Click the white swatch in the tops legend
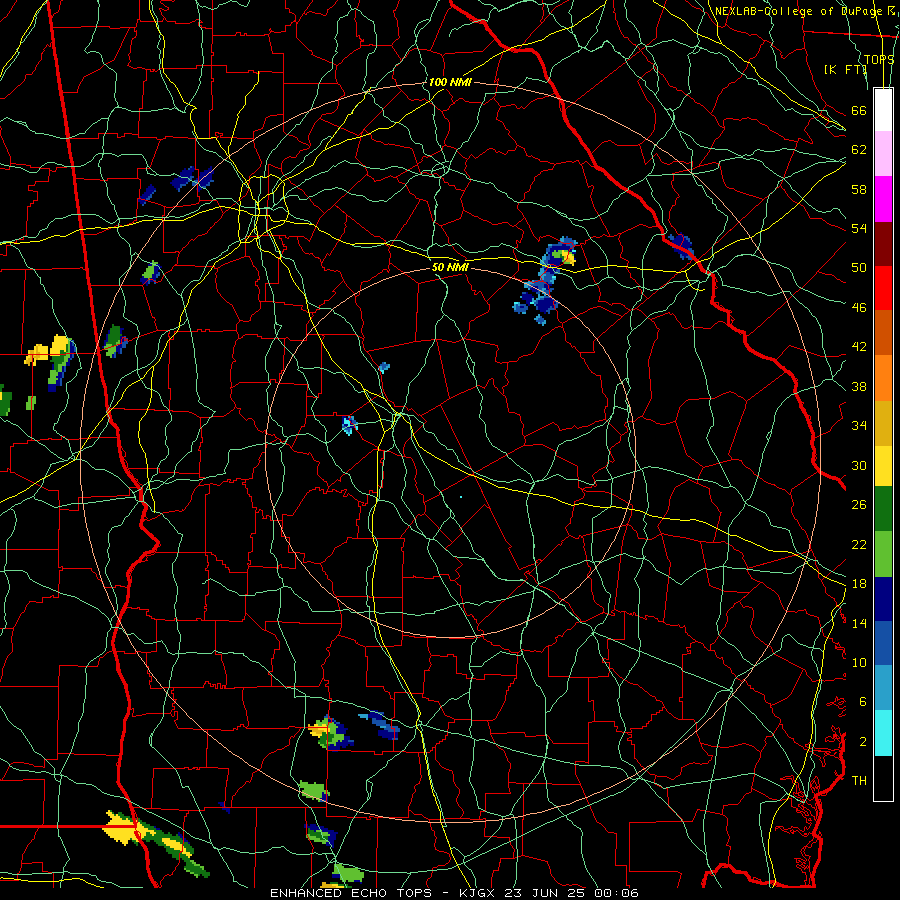The image size is (900, 900). (x=883, y=110)
